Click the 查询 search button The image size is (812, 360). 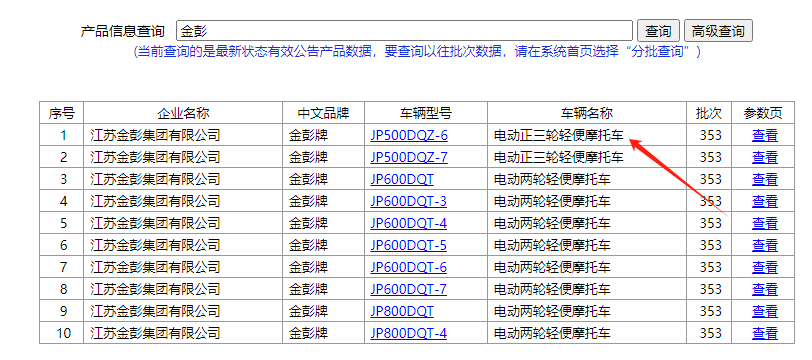(x=658, y=31)
